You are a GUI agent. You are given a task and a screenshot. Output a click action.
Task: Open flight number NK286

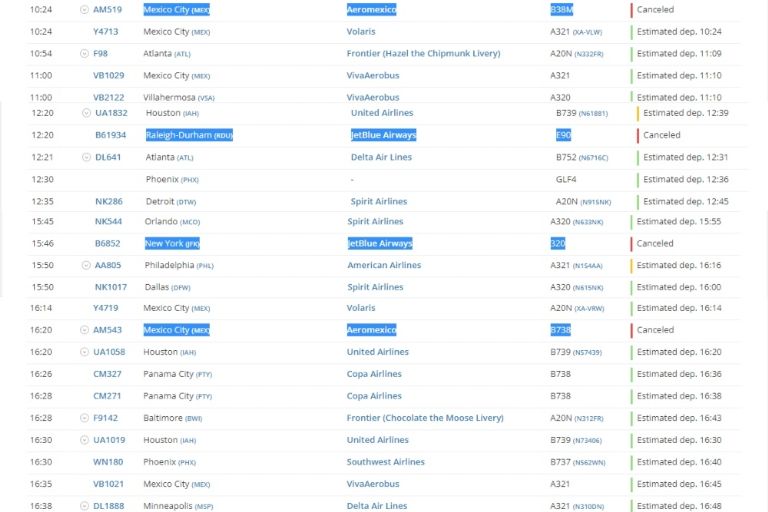tap(109, 201)
